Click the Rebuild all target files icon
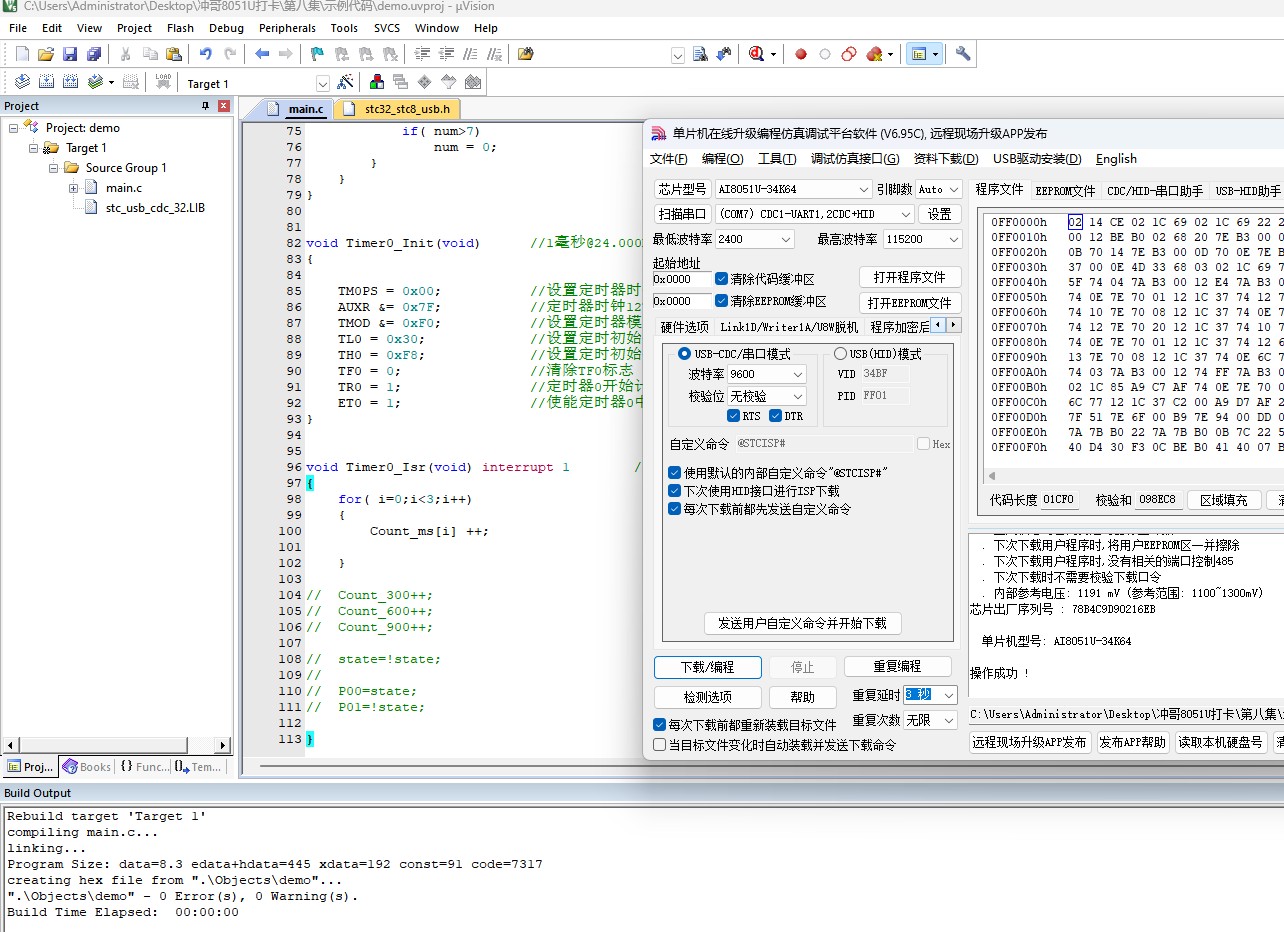 pyautogui.click(x=71, y=83)
